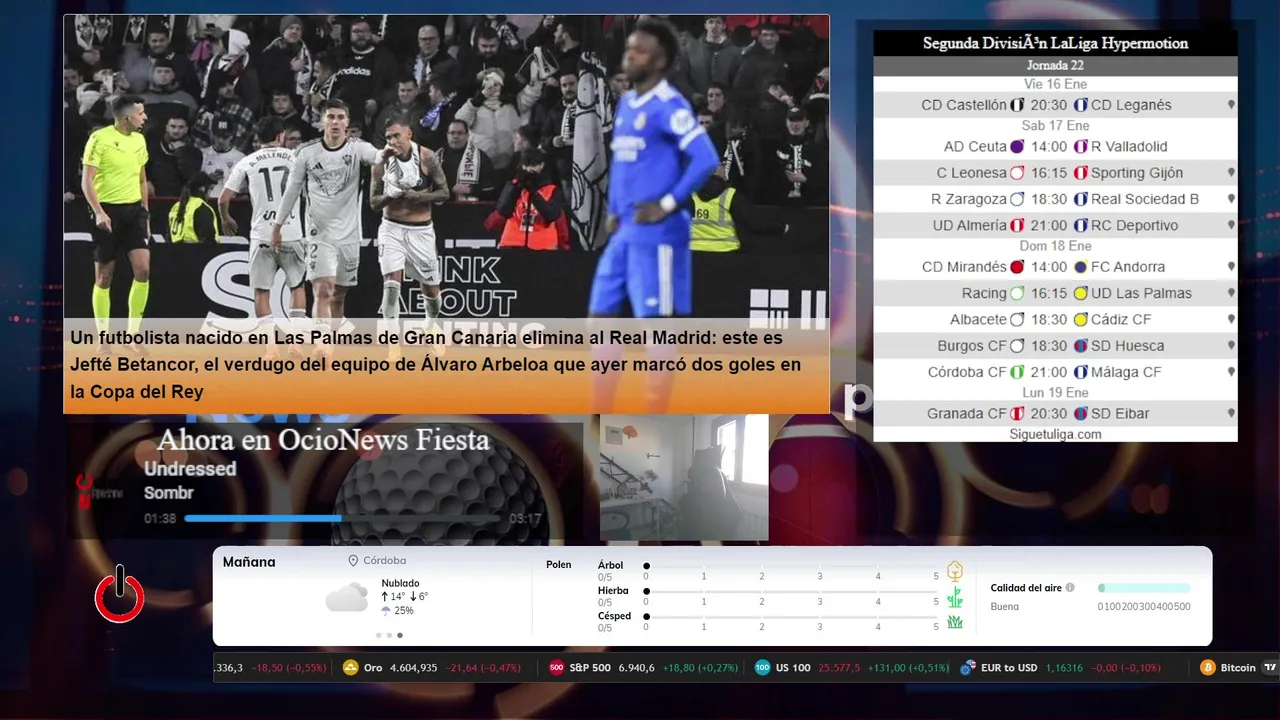Open venue pin for C Leonesa match
The width and height of the screenshot is (1280, 720).
click(1231, 173)
